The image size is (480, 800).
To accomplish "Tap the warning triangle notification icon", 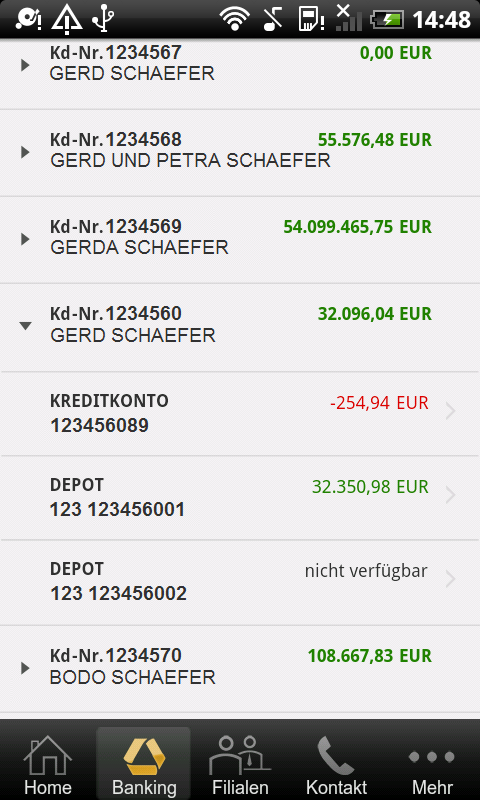I will click(67, 19).
